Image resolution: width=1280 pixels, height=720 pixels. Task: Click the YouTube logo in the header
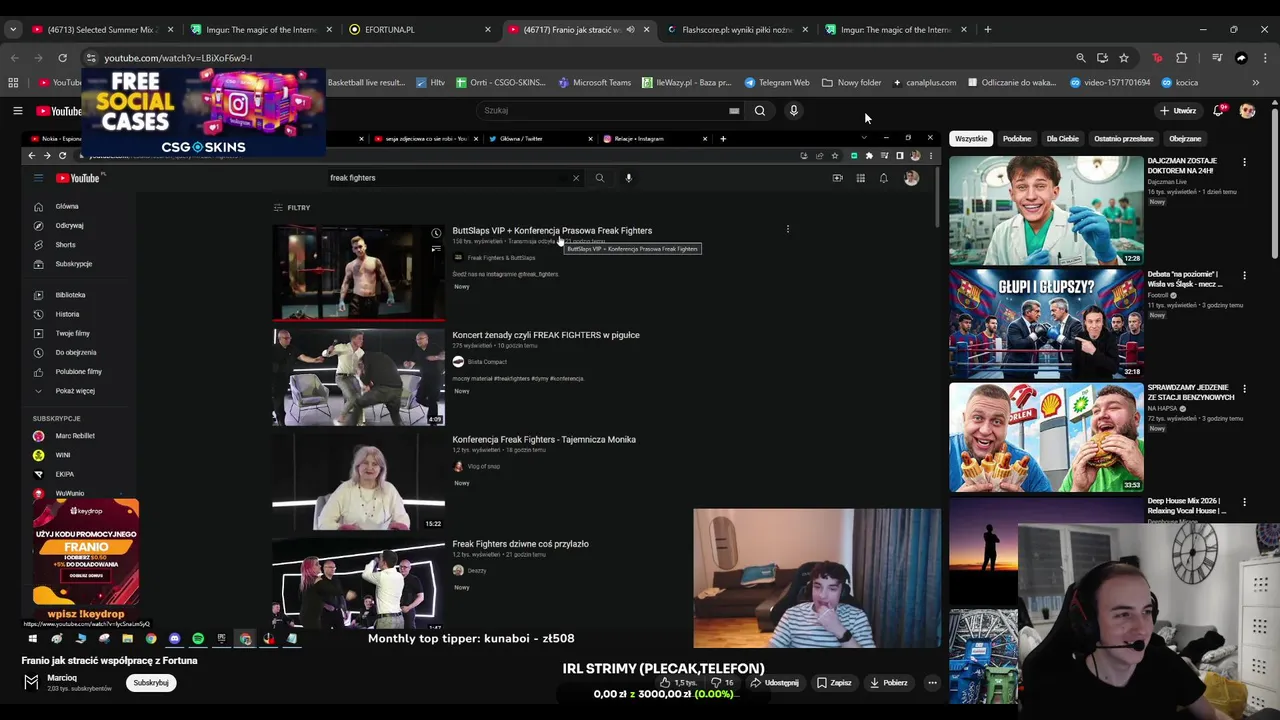point(60,111)
